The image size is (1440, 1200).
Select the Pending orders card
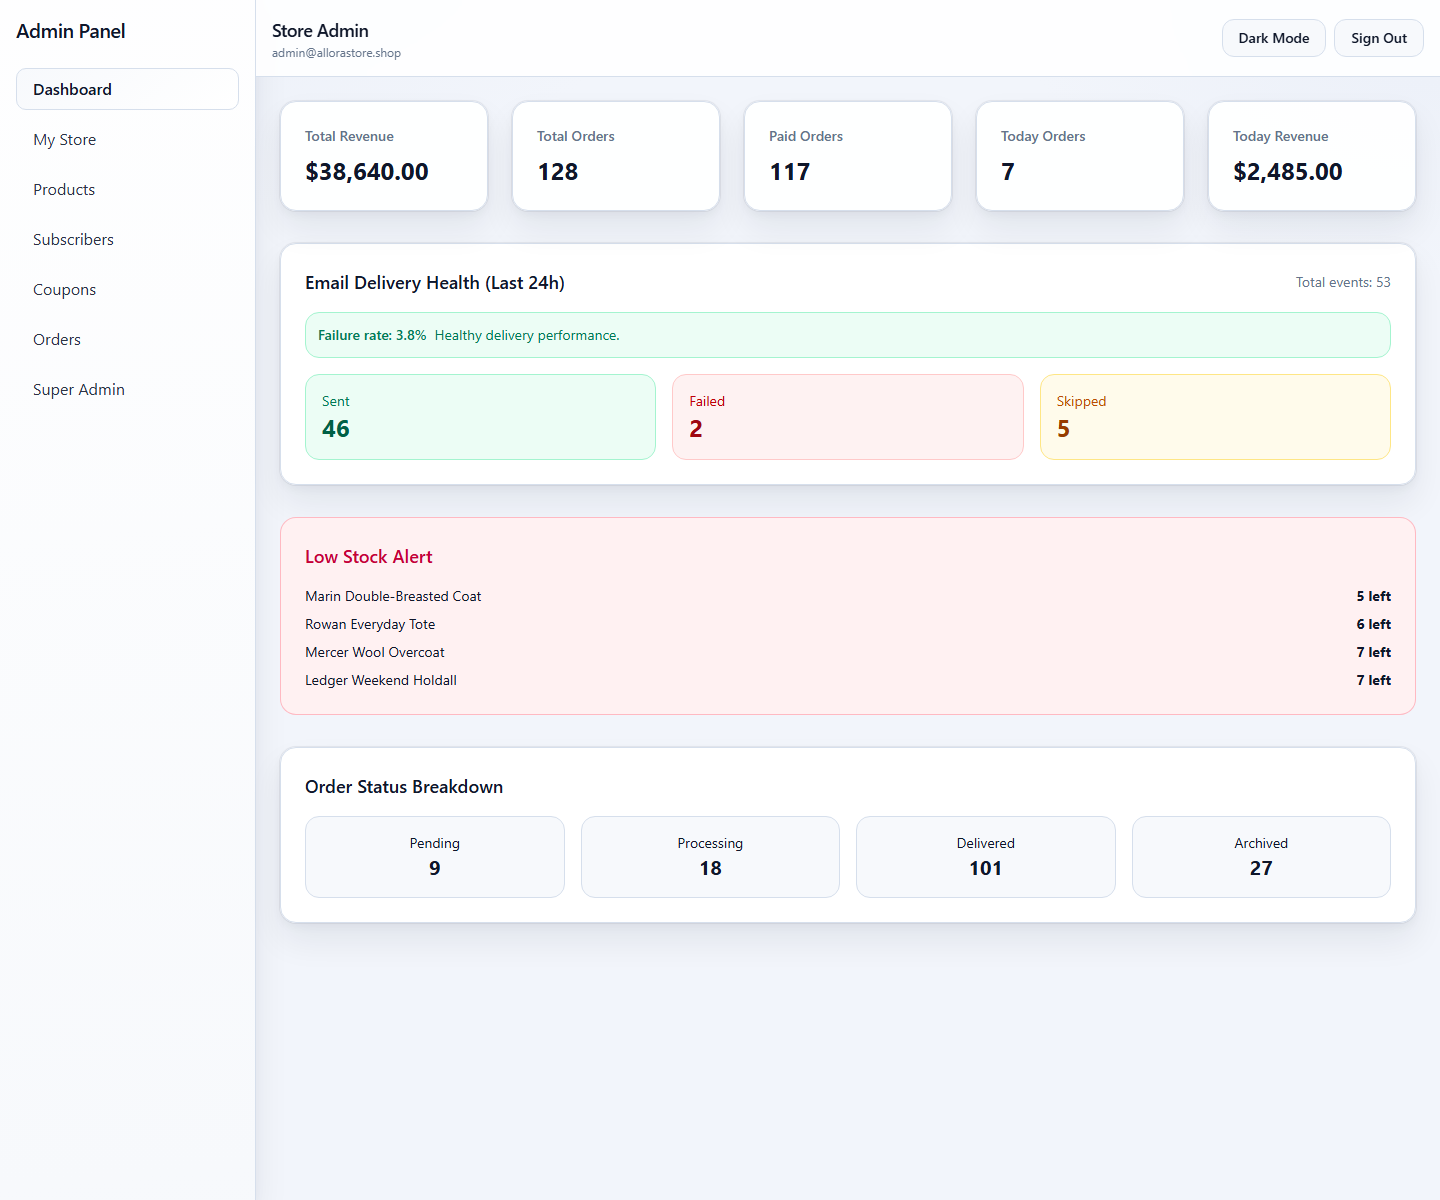[x=434, y=857]
